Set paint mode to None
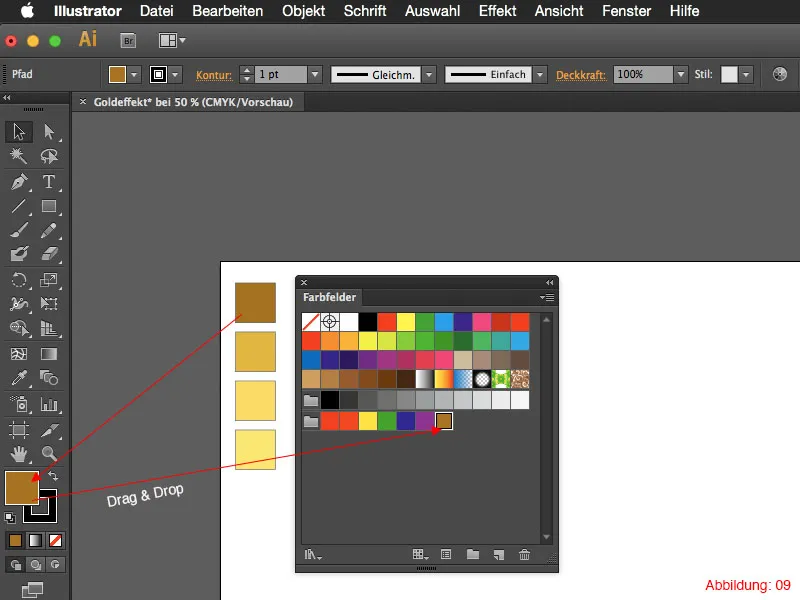Viewport: 800px width, 600px height. click(x=55, y=540)
